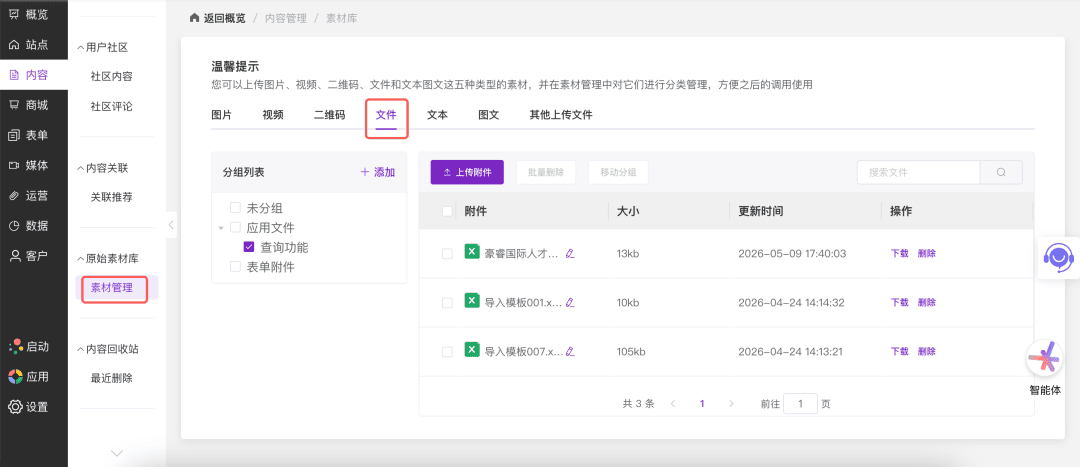Image resolution: width=1080 pixels, height=467 pixels.
Task: Click rename pencil icon for 导入模板001 file
Action: click(570, 302)
